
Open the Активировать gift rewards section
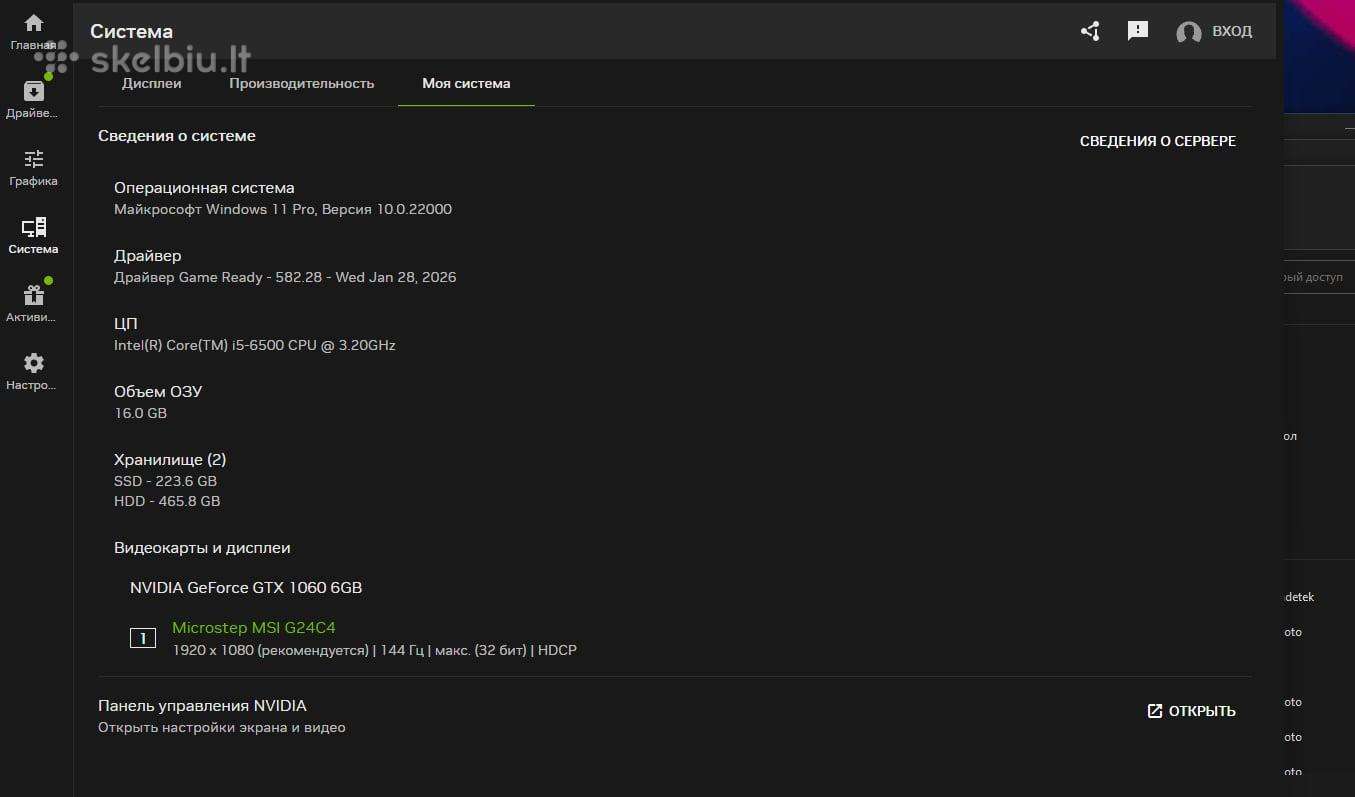pos(34,303)
